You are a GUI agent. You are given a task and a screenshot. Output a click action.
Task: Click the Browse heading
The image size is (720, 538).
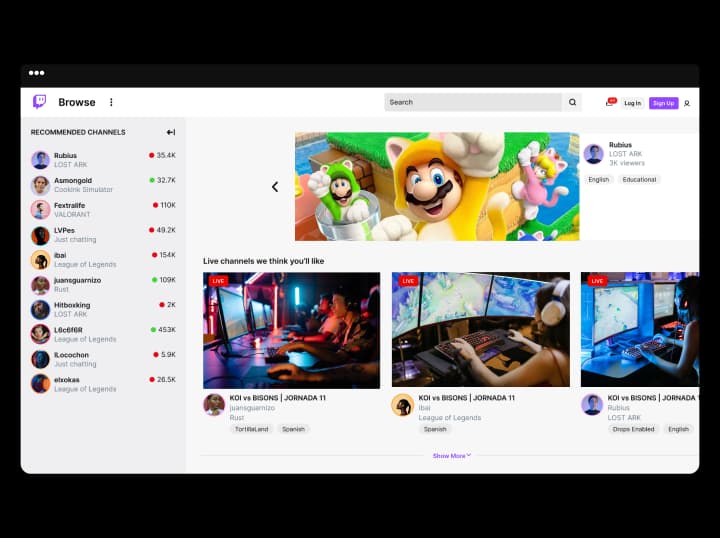pos(77,102)
